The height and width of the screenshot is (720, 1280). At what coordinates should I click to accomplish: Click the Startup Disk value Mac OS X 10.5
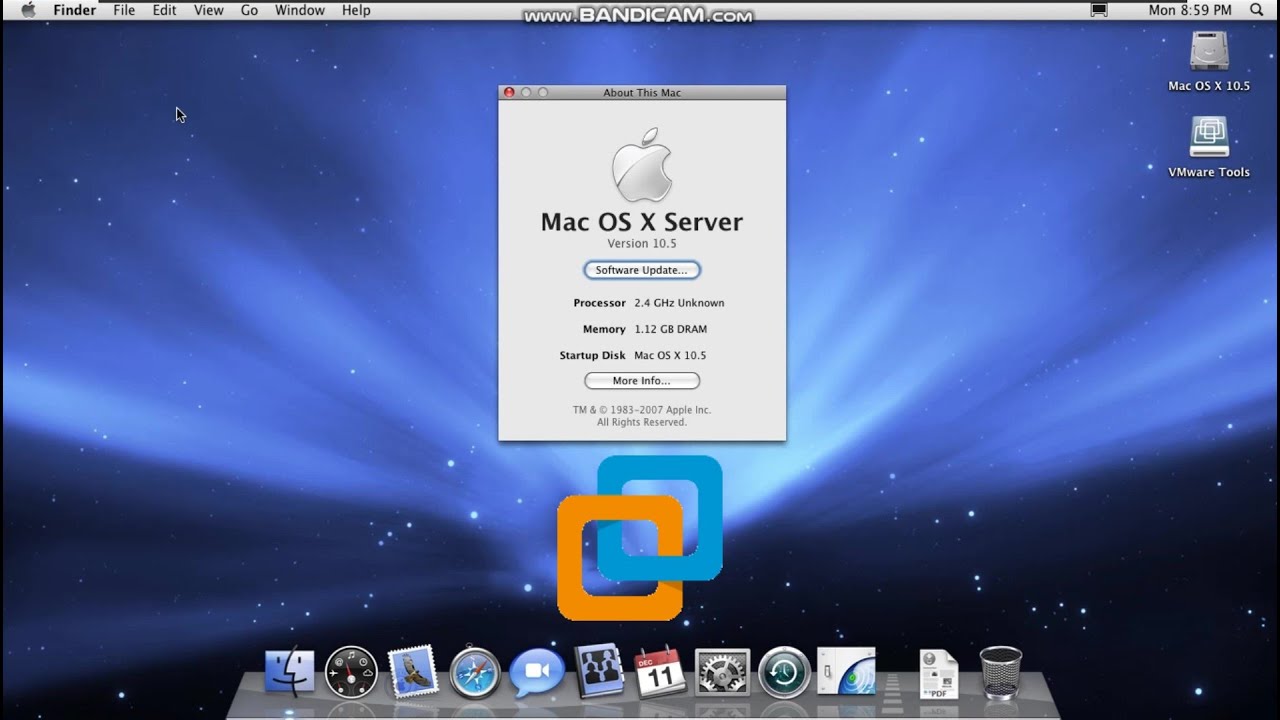point(670,355)
